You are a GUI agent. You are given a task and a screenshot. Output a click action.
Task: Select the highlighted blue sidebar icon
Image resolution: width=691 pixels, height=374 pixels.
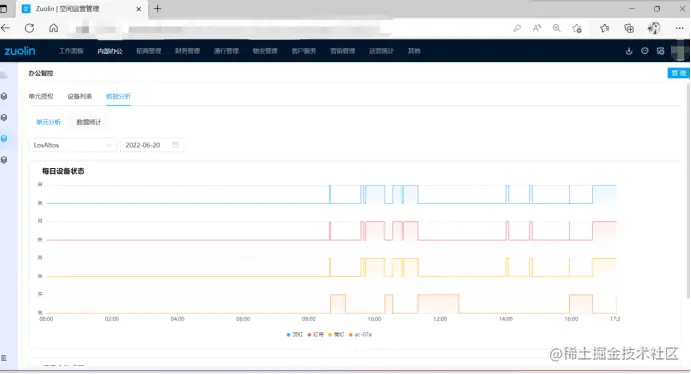click(4, 139)
